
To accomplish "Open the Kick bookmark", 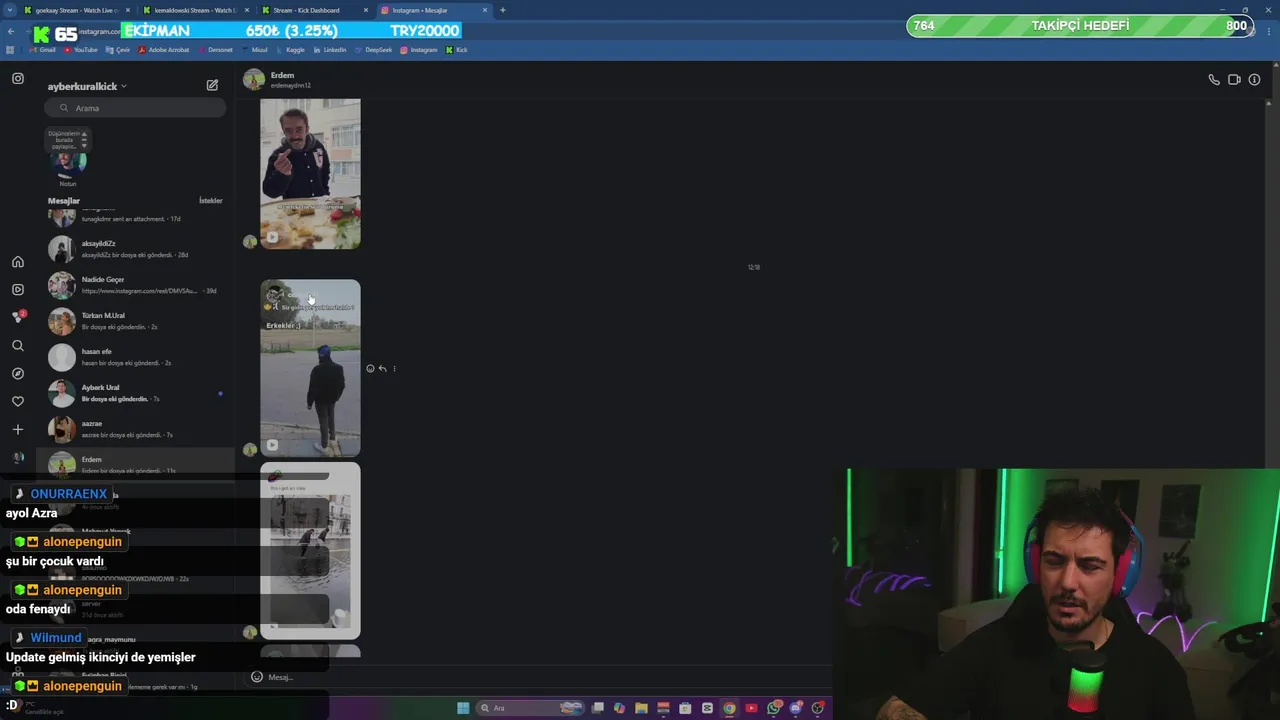I will click(456, 50).
